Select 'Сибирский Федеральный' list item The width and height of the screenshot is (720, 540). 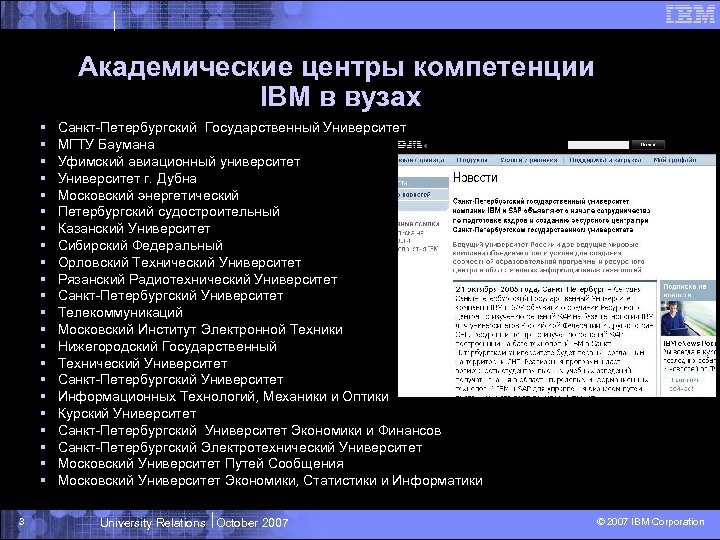(x=140, y=245)
